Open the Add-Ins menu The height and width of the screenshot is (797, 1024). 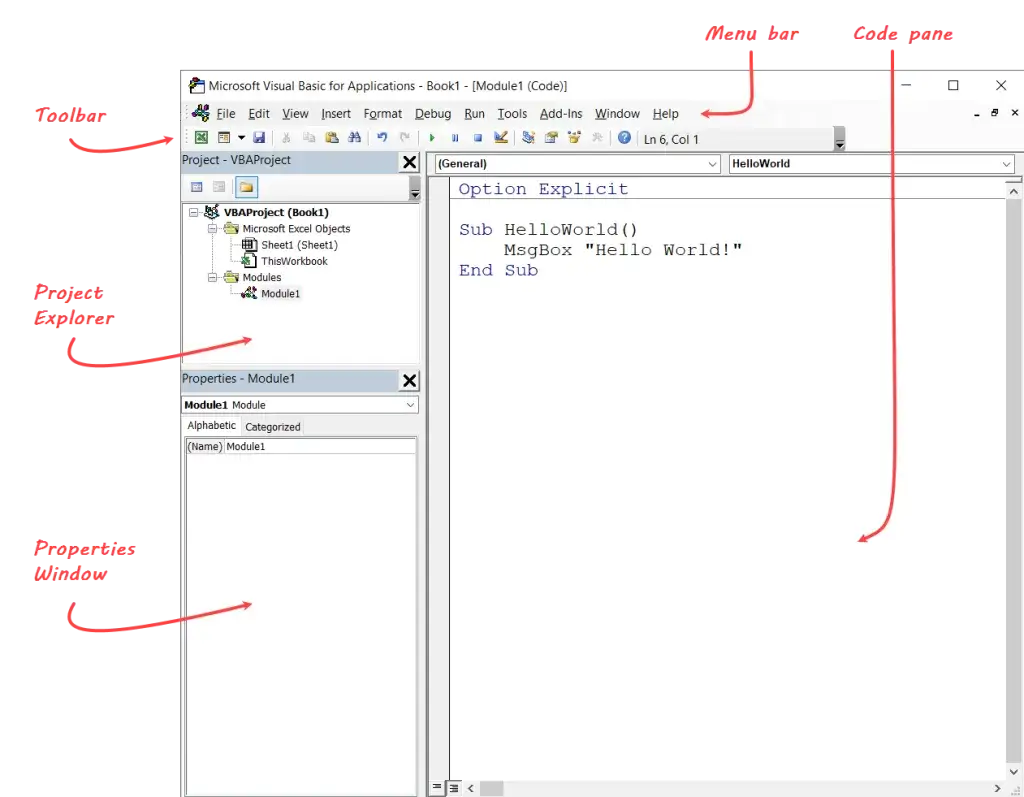coord(560,113)
